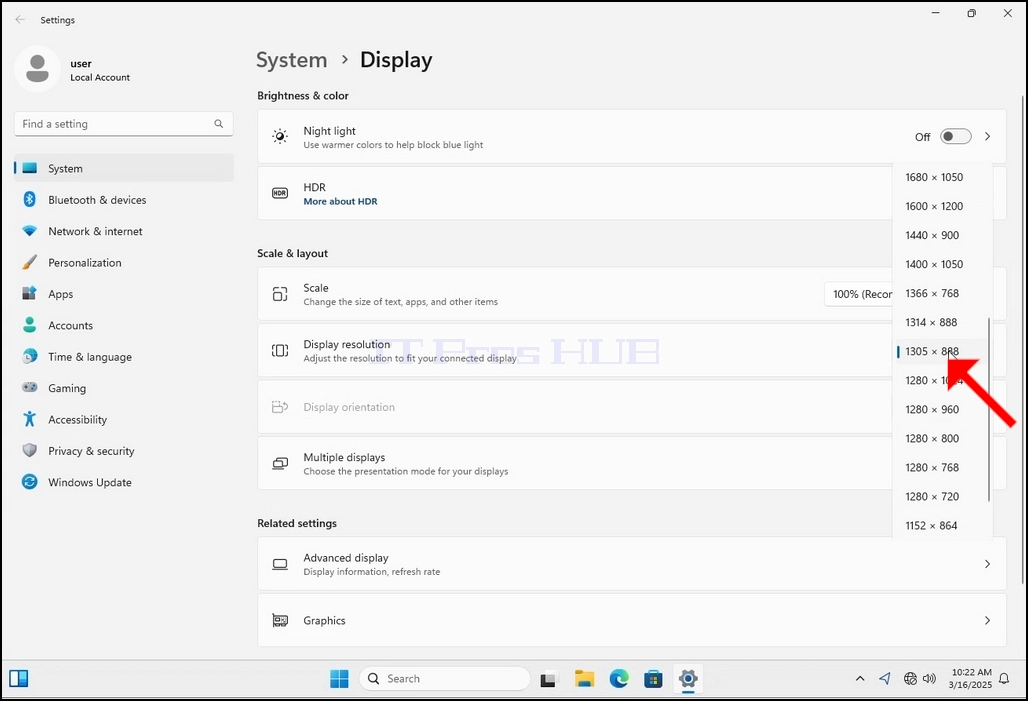Click the Graphics card icon
The width and height of the screenshot is (1028, 701).
coord(280,620)
